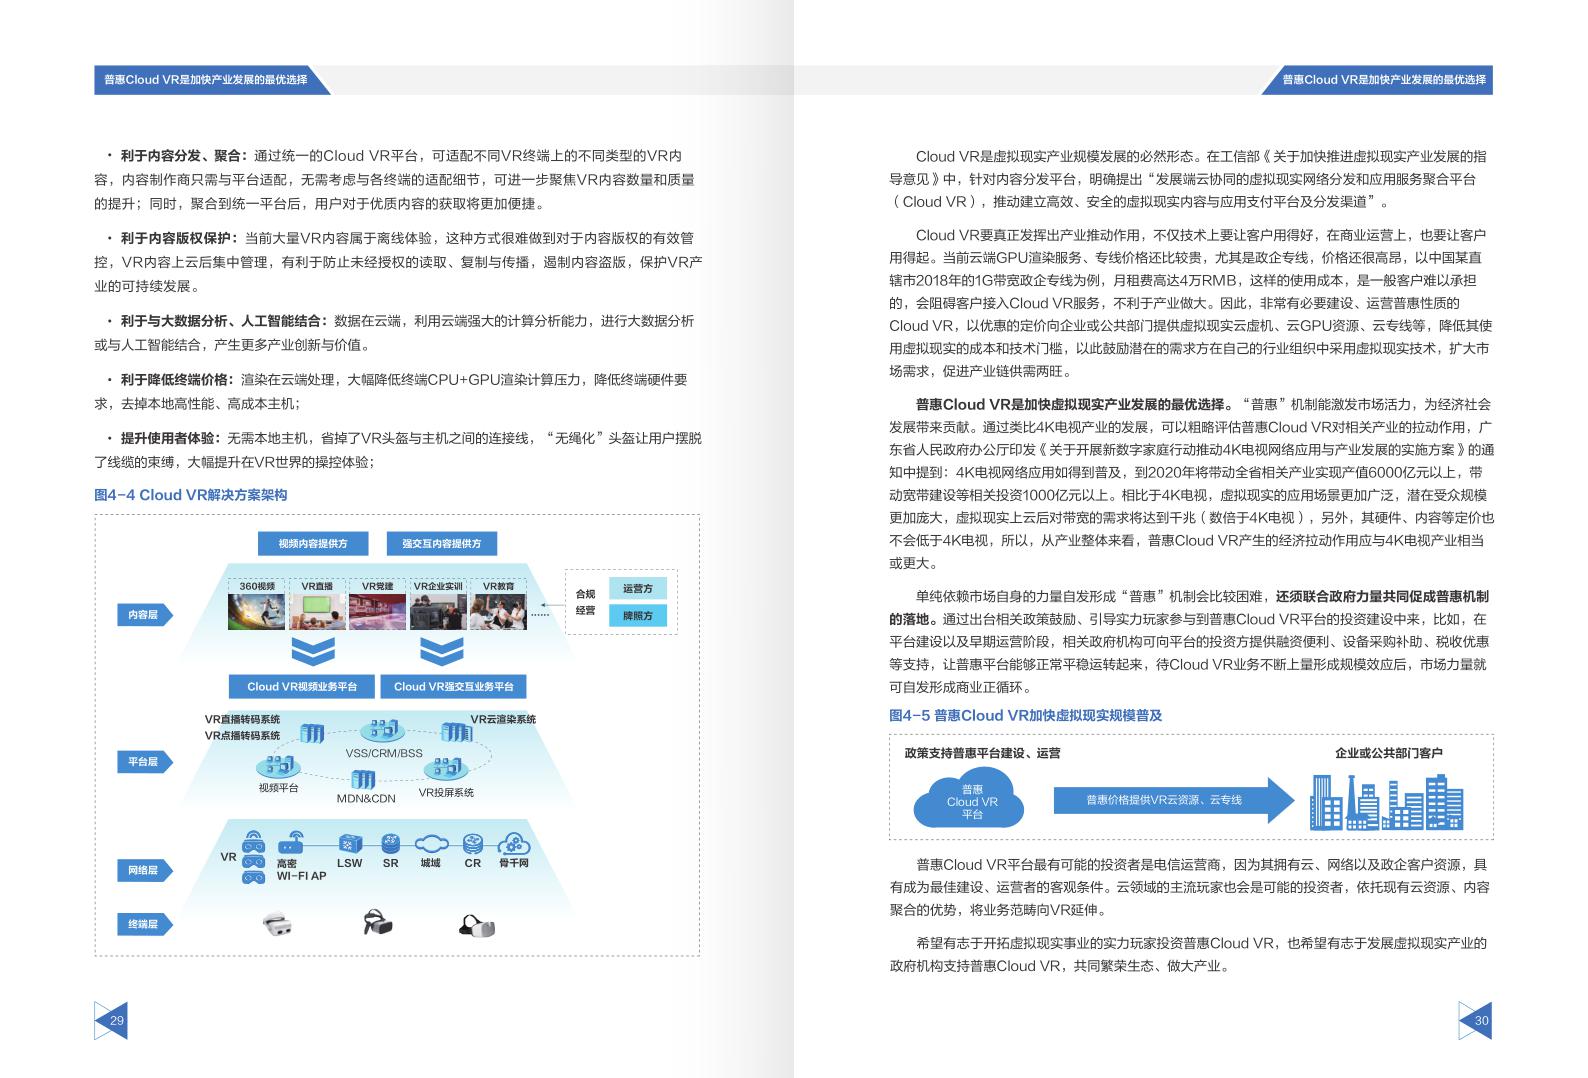1588x1078 pixels.
Task: Click the 视频平台 cloud icon
Action: pyautogui.click(x=279, y=767)
